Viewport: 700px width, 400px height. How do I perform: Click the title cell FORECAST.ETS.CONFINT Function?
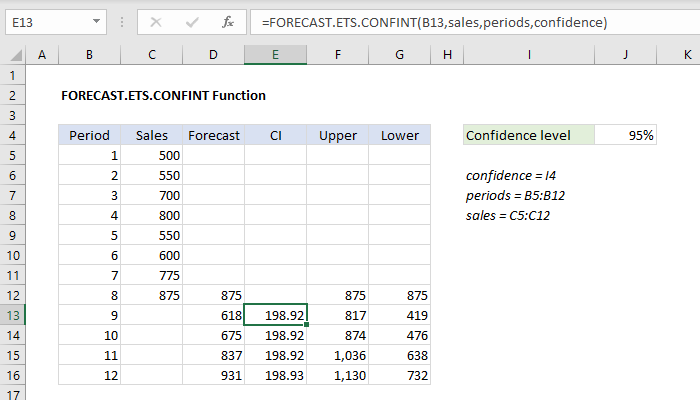pyautogui.click(x=163, y=96)
